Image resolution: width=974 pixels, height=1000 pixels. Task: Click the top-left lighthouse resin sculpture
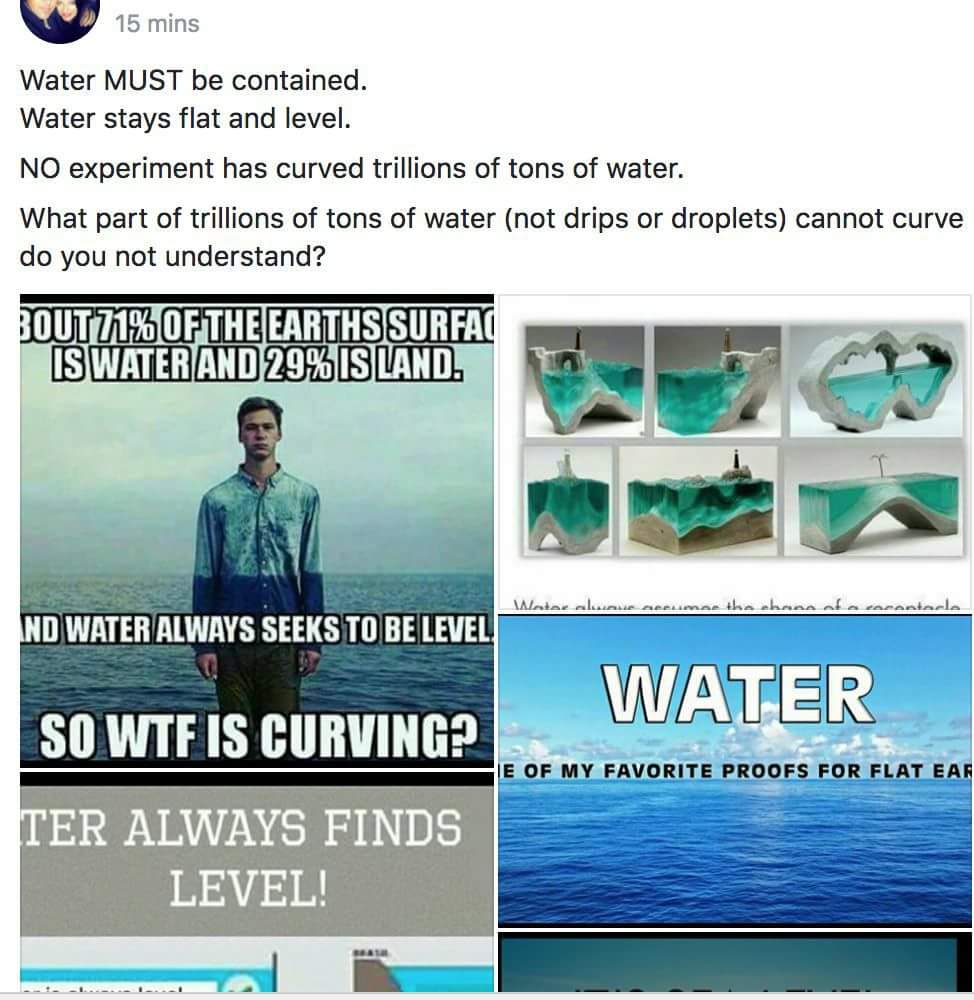pyautogui.click(x=584, y=381)
